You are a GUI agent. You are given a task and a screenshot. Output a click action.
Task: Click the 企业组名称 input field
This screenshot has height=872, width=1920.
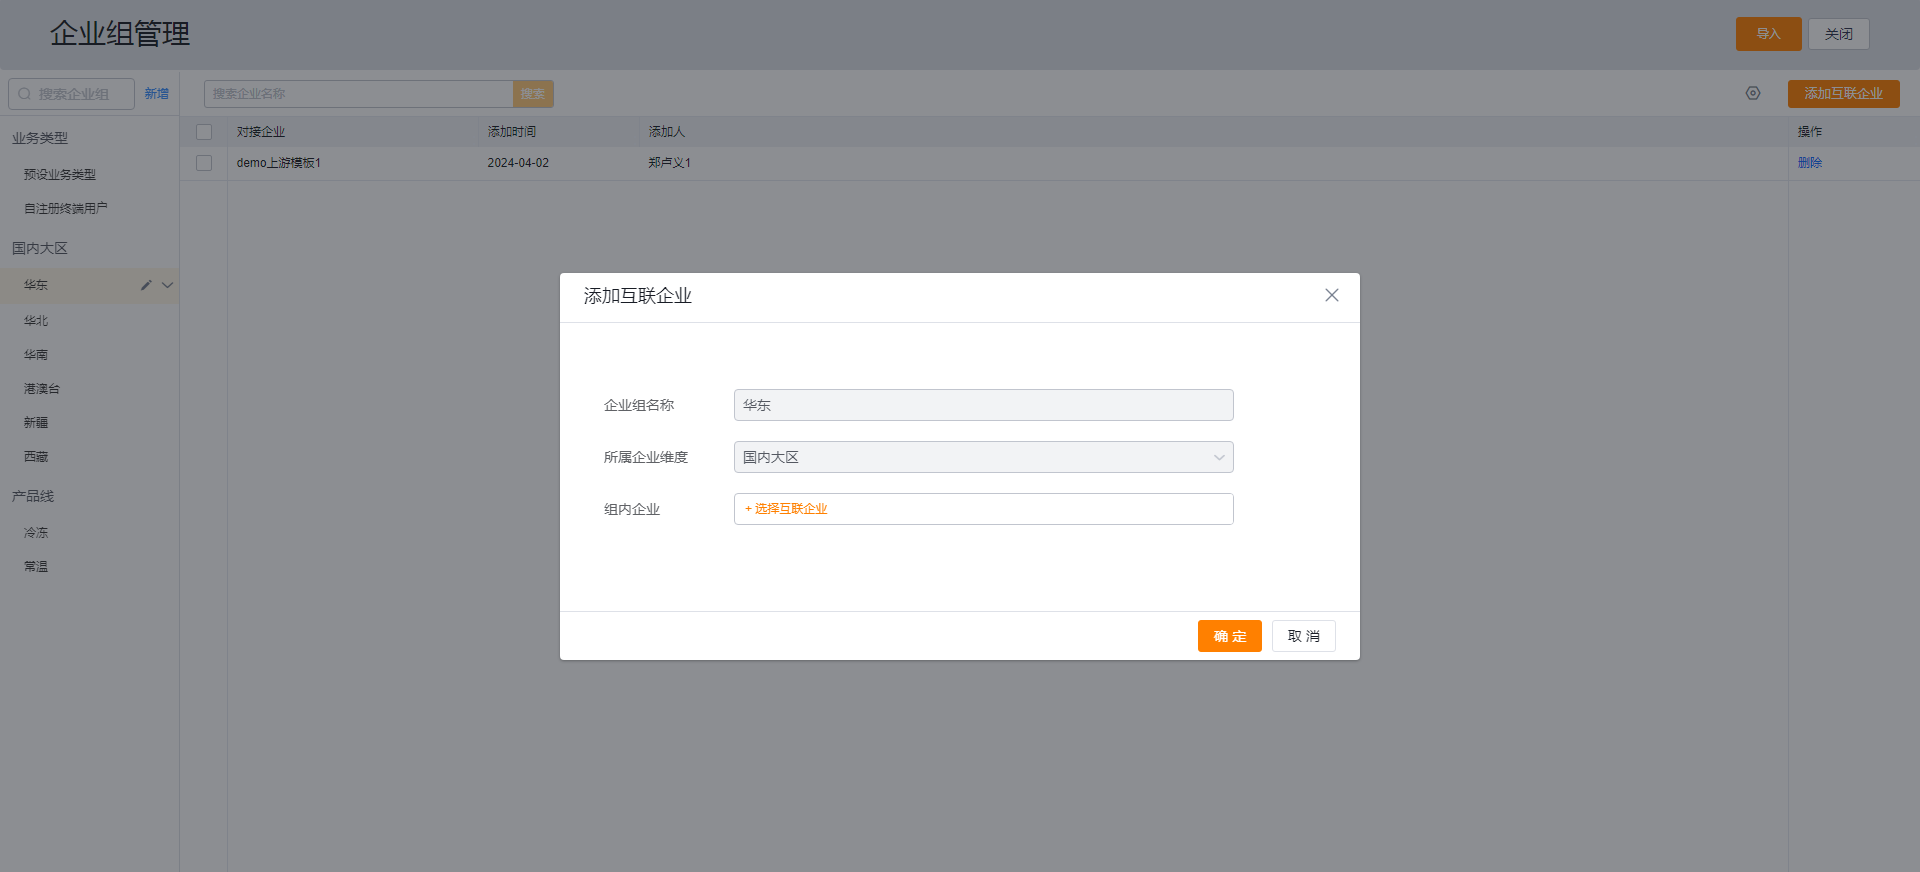pyautogui.click(x=982, y=405)
